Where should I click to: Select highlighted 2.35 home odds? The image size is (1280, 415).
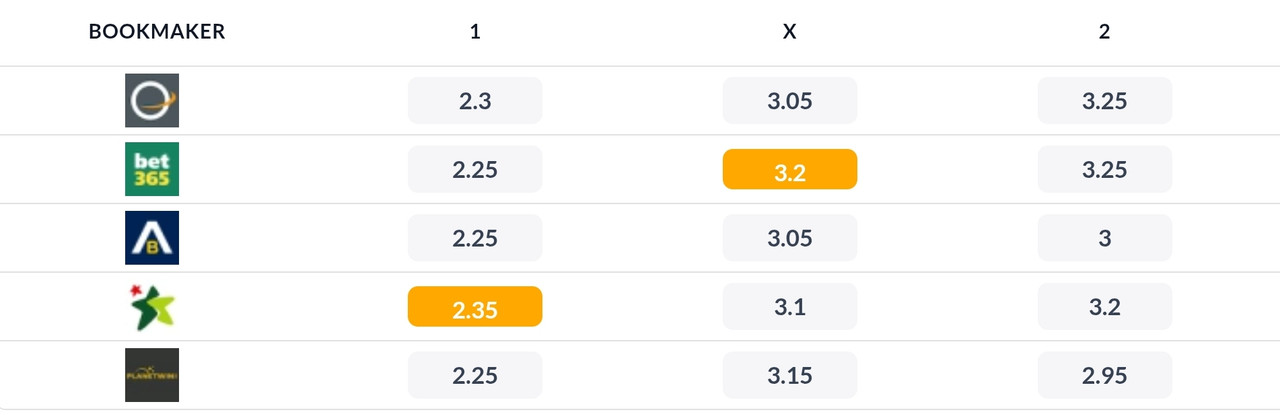coord(475,307)
